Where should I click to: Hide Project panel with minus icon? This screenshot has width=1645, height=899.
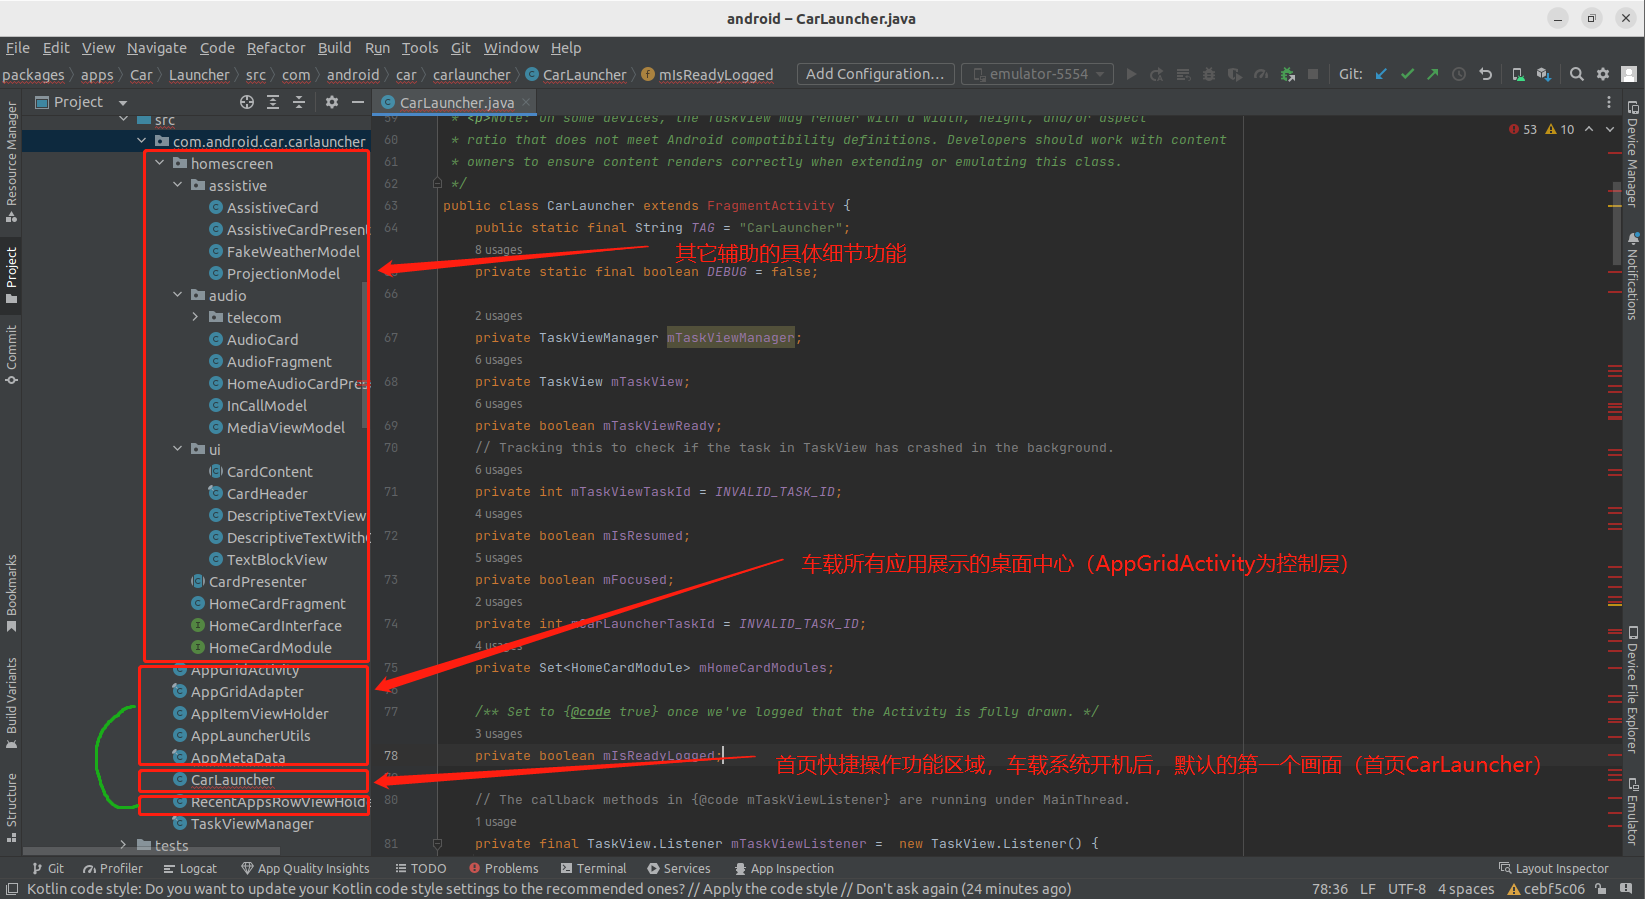click(358, 102)
